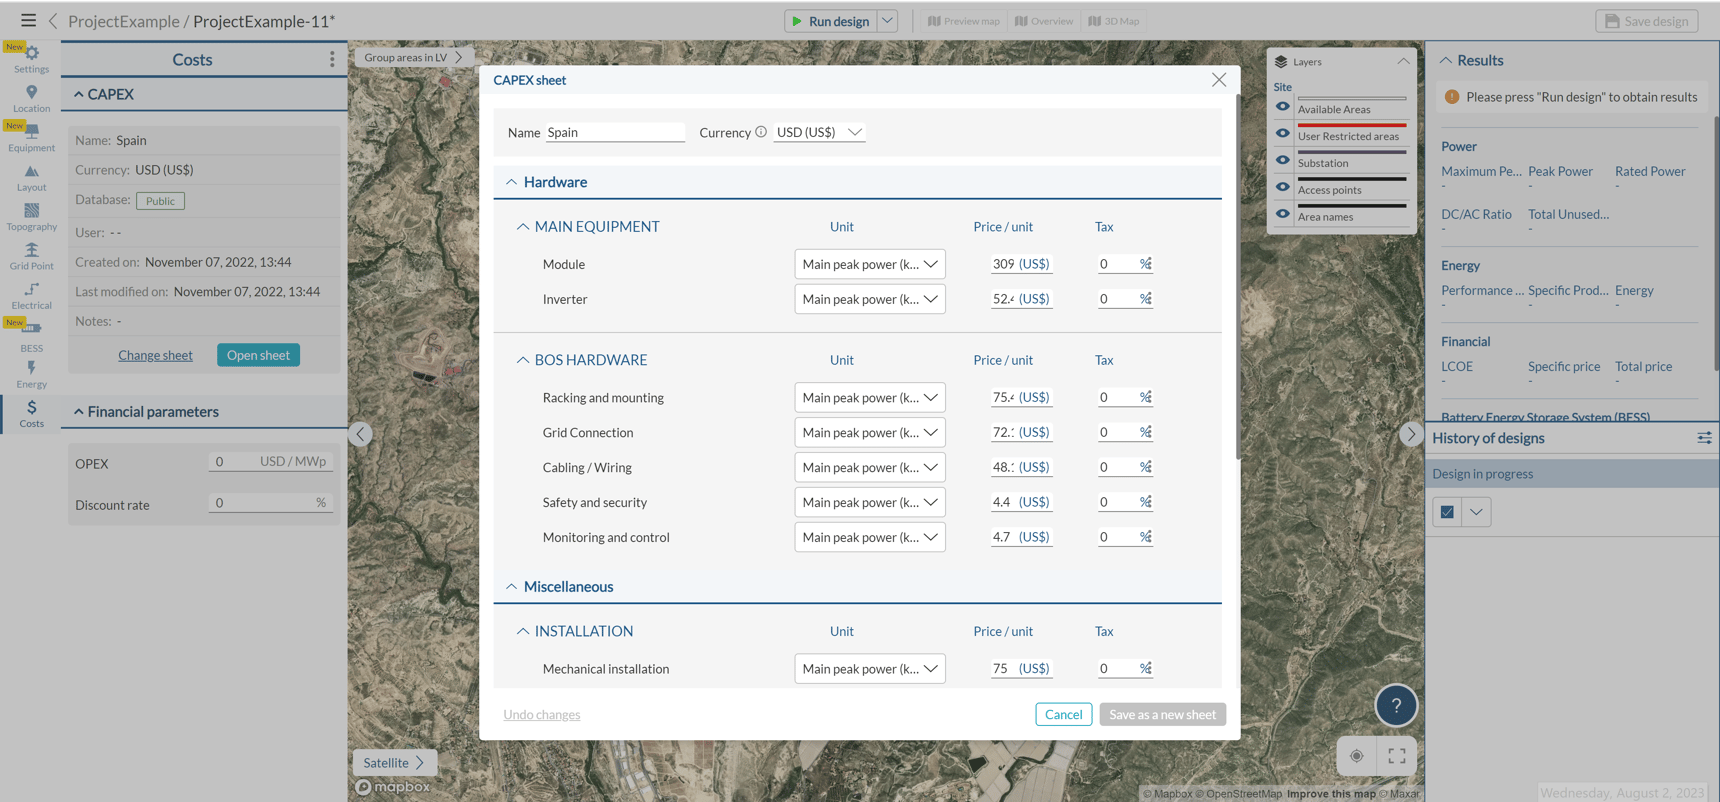Close the CAPEX sheet dialog
The width and height of the screenshot is (1720, 802).
(x=1218, y=80)
